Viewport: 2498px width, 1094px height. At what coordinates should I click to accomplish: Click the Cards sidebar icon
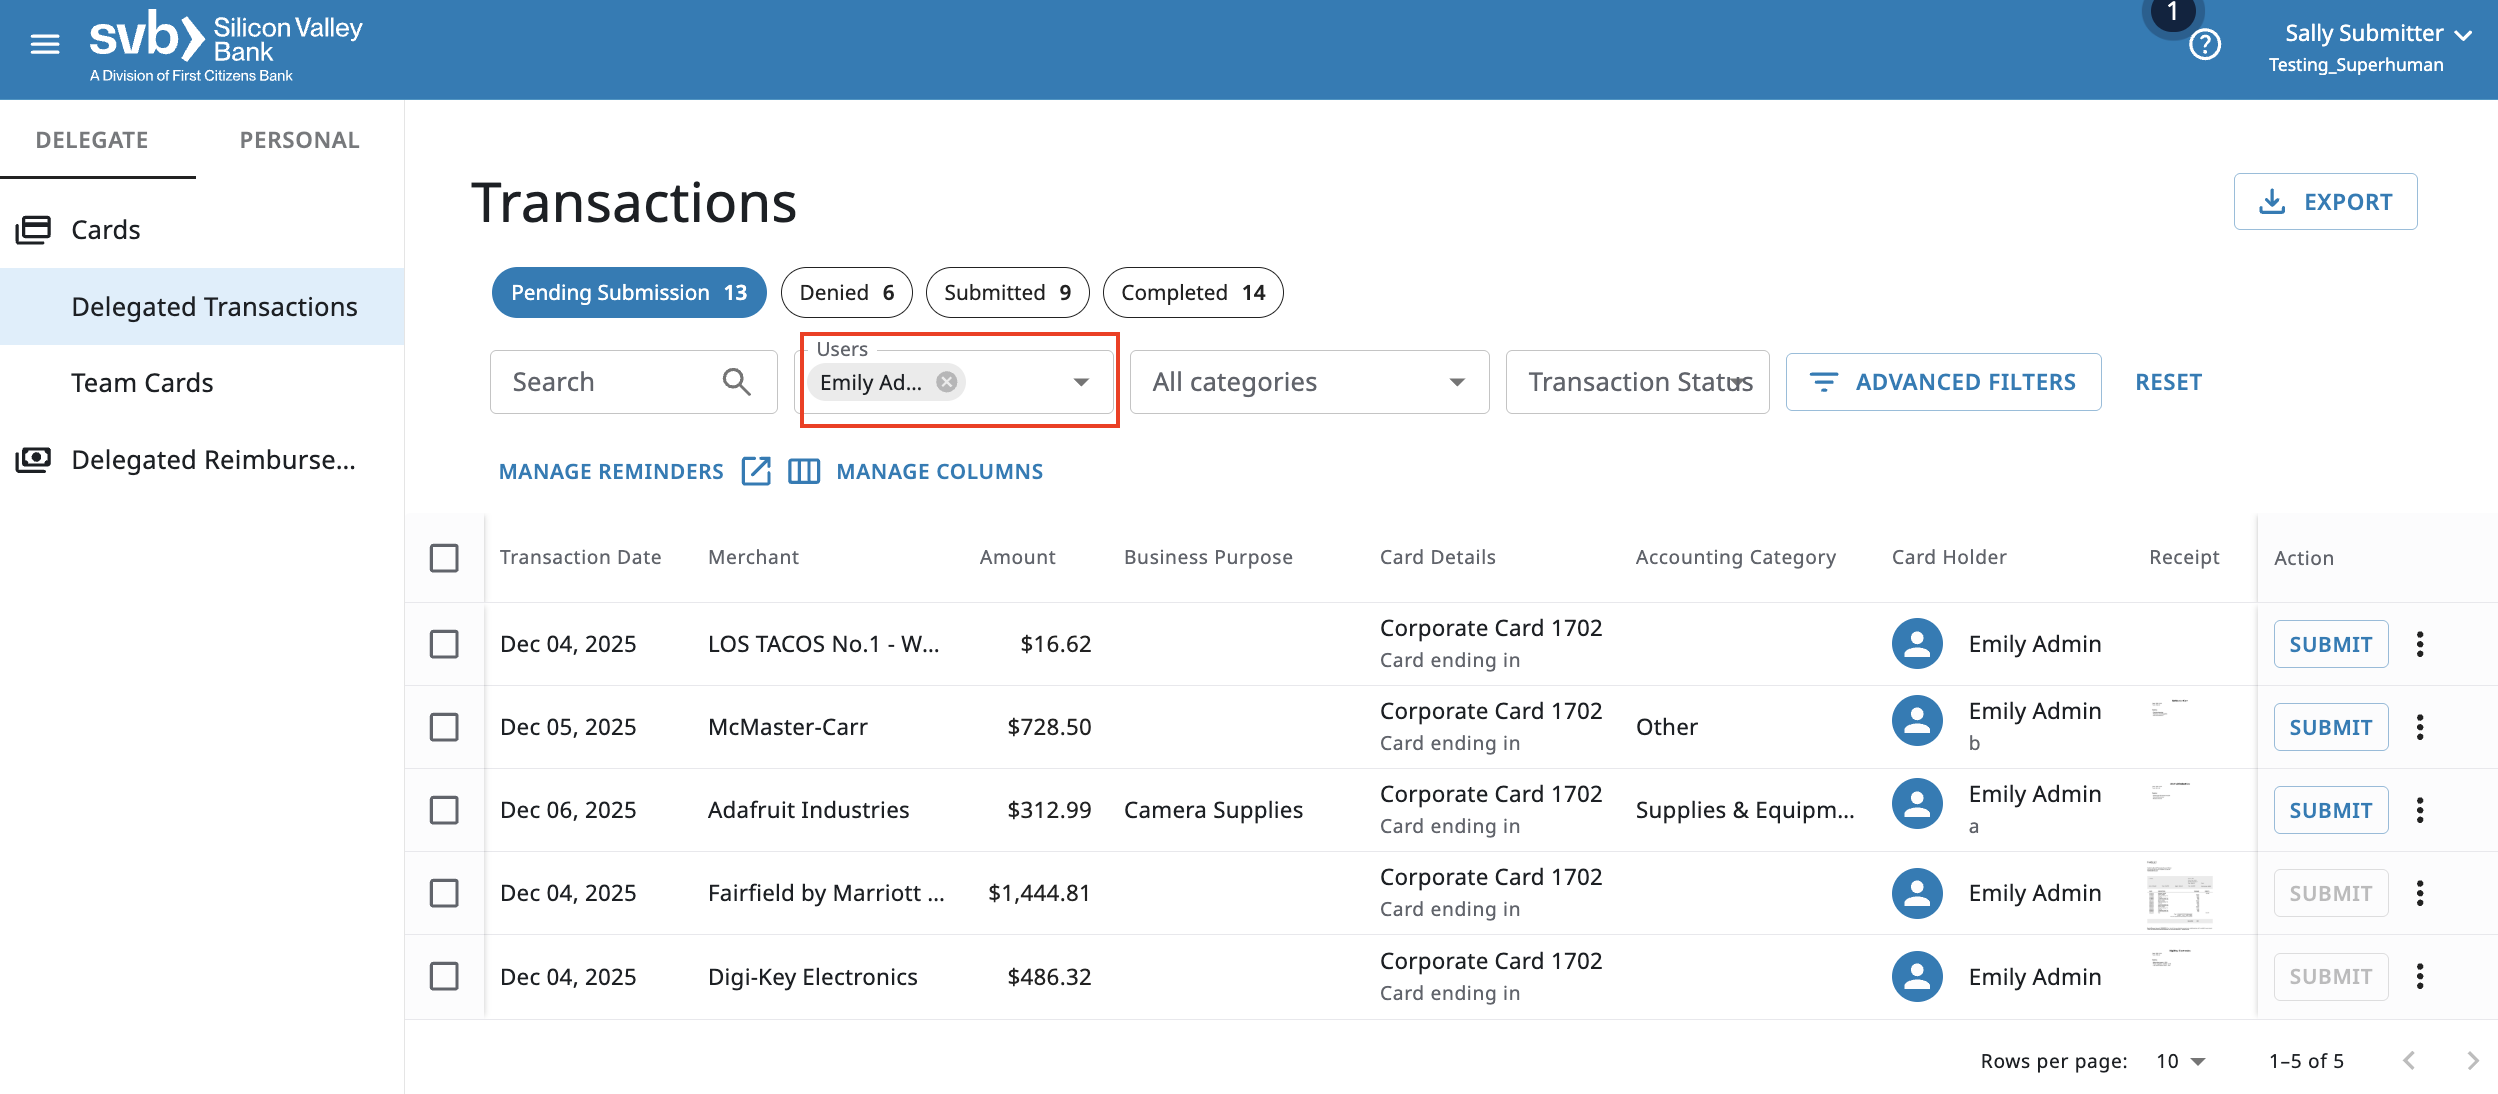(x=33, y=230)
